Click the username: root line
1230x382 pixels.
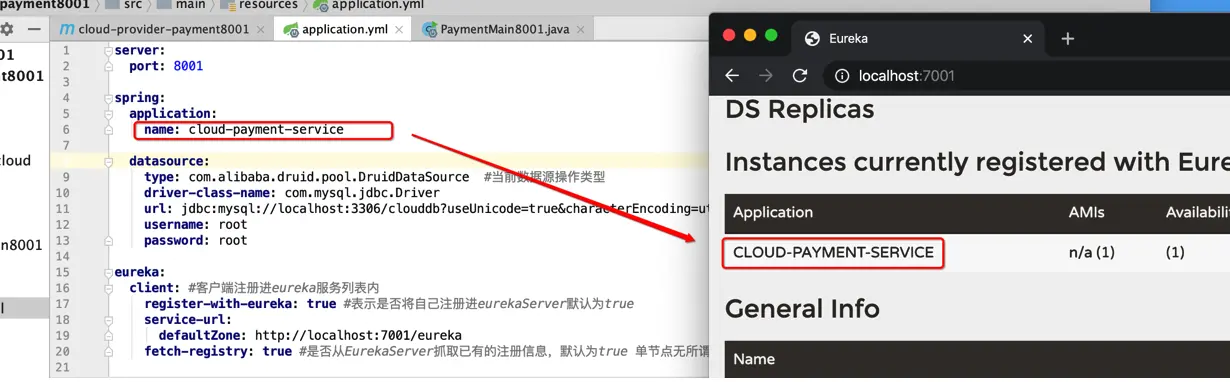pos(195,225)
